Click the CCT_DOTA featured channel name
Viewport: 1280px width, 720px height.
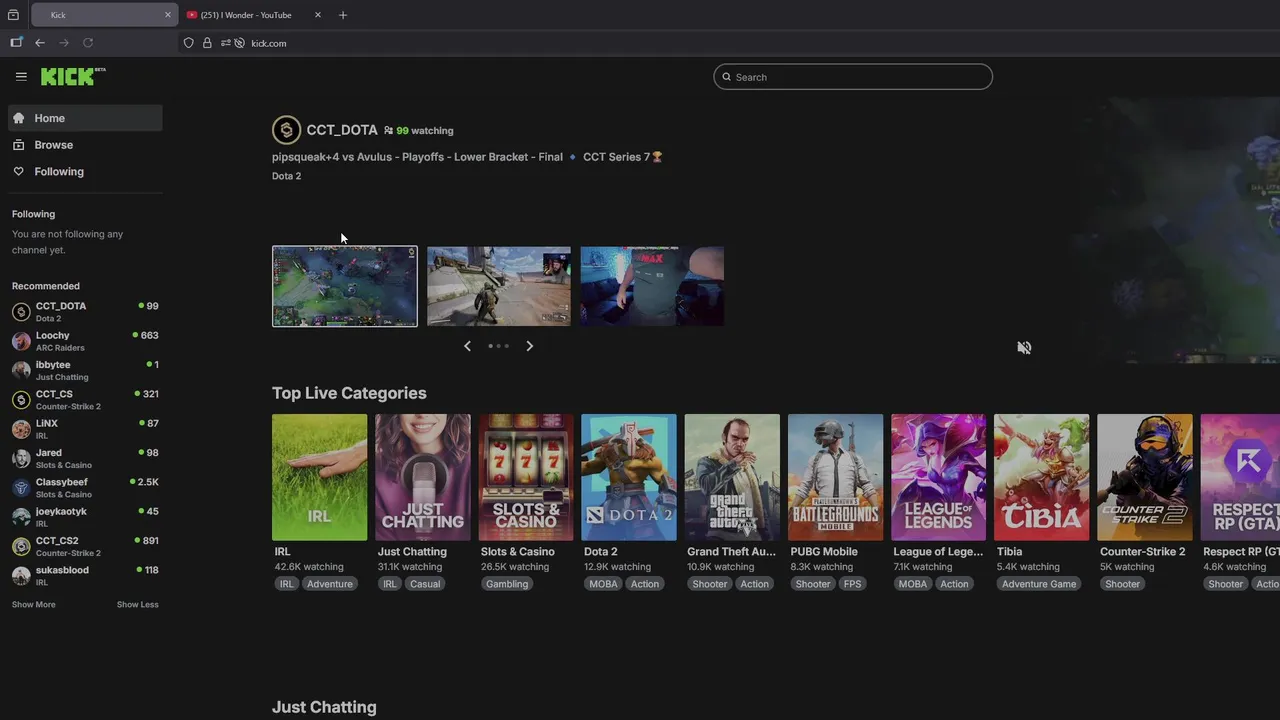click(x=342, y=130)
